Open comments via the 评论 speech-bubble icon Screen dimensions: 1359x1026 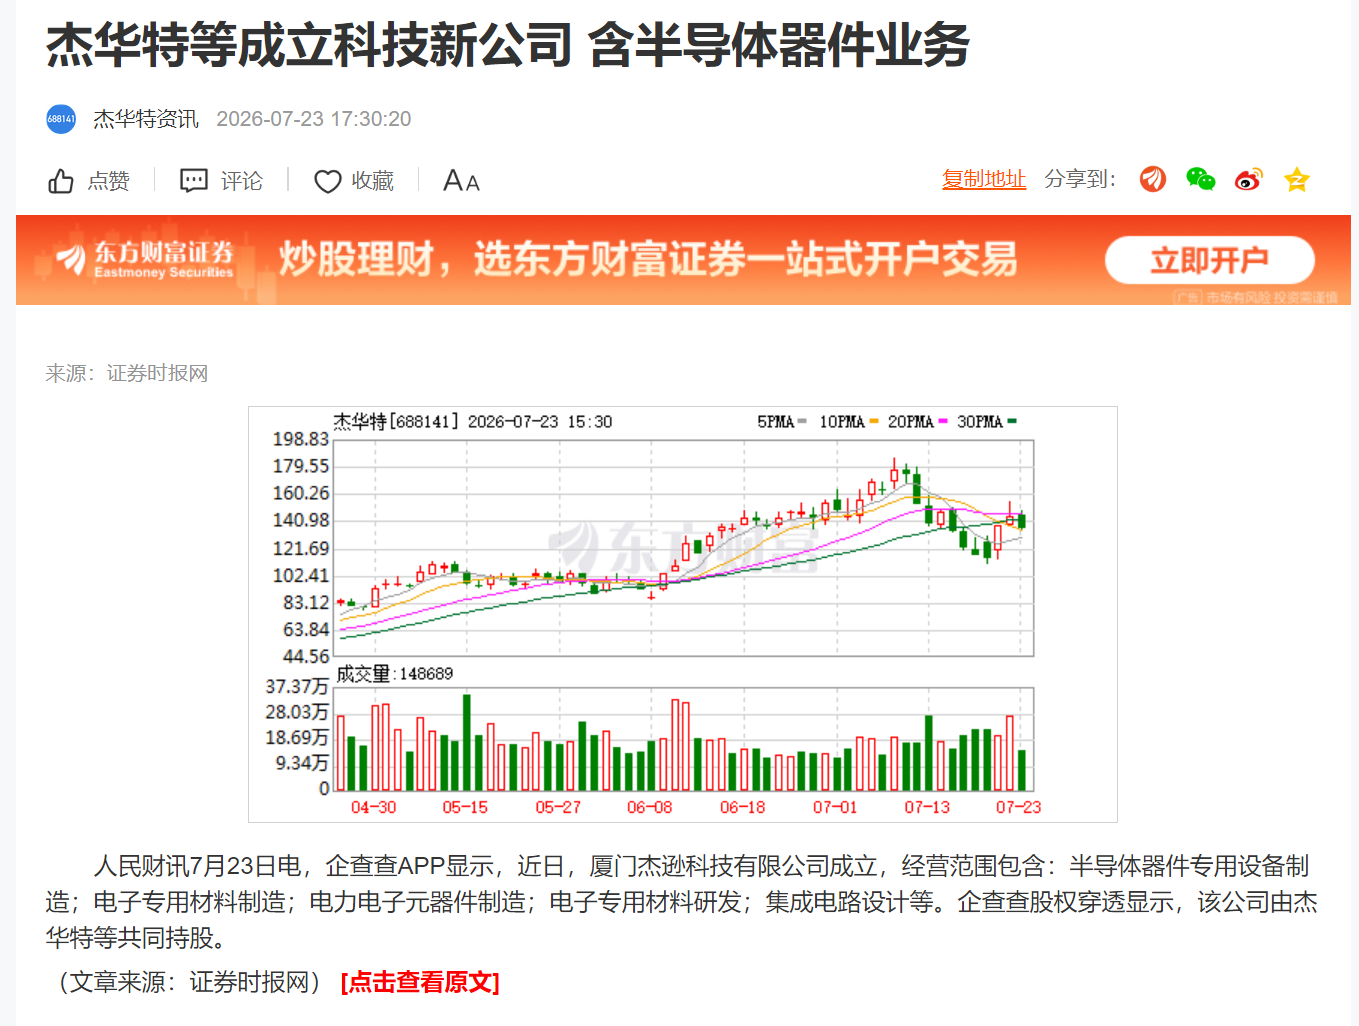[x=194, y=181]
